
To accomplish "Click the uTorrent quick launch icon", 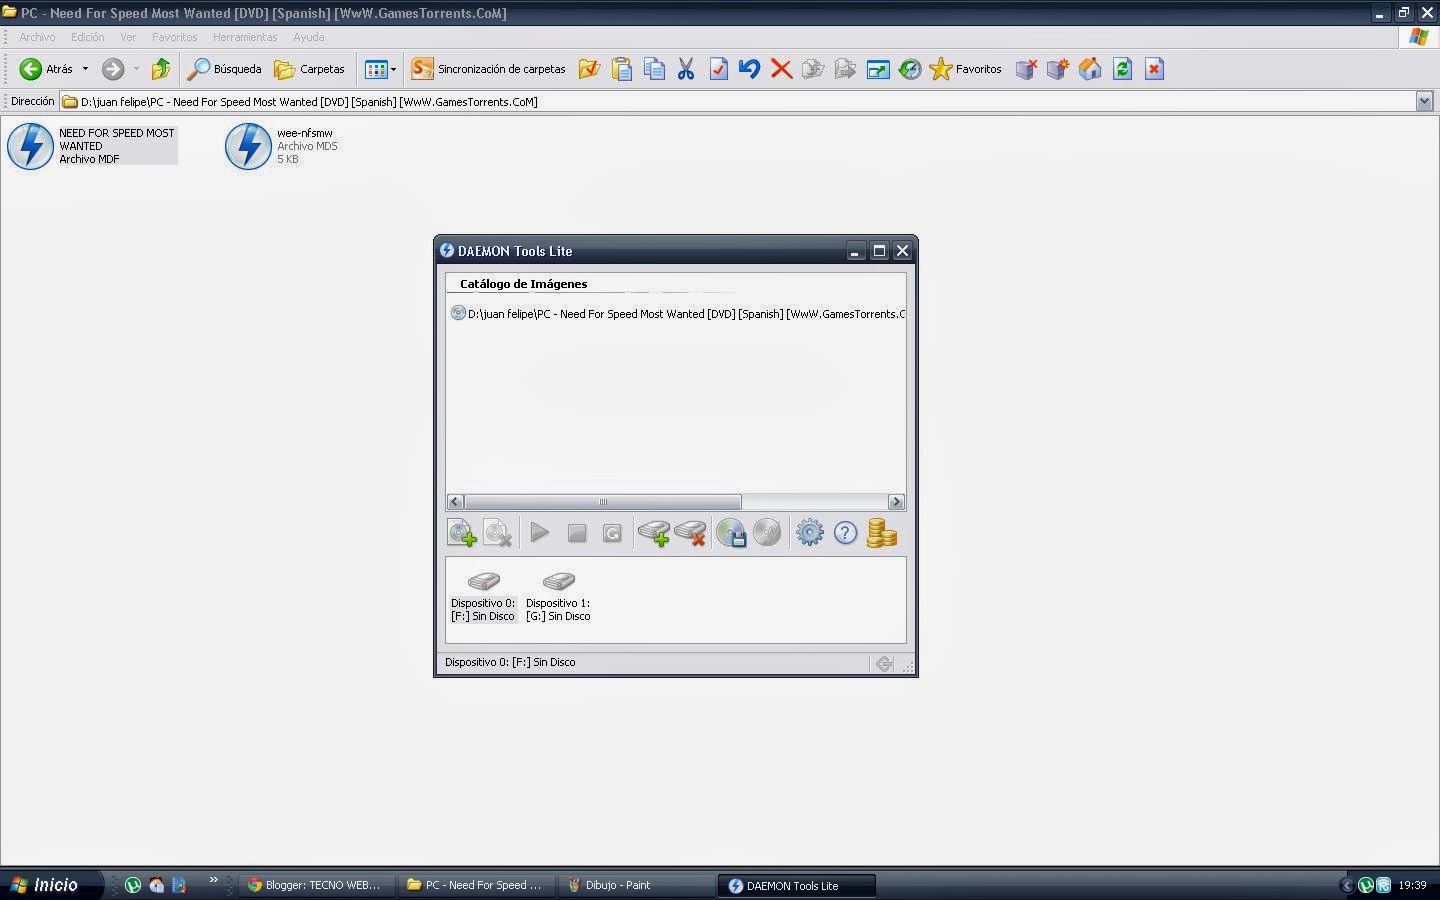I will (x=133, y=885).
